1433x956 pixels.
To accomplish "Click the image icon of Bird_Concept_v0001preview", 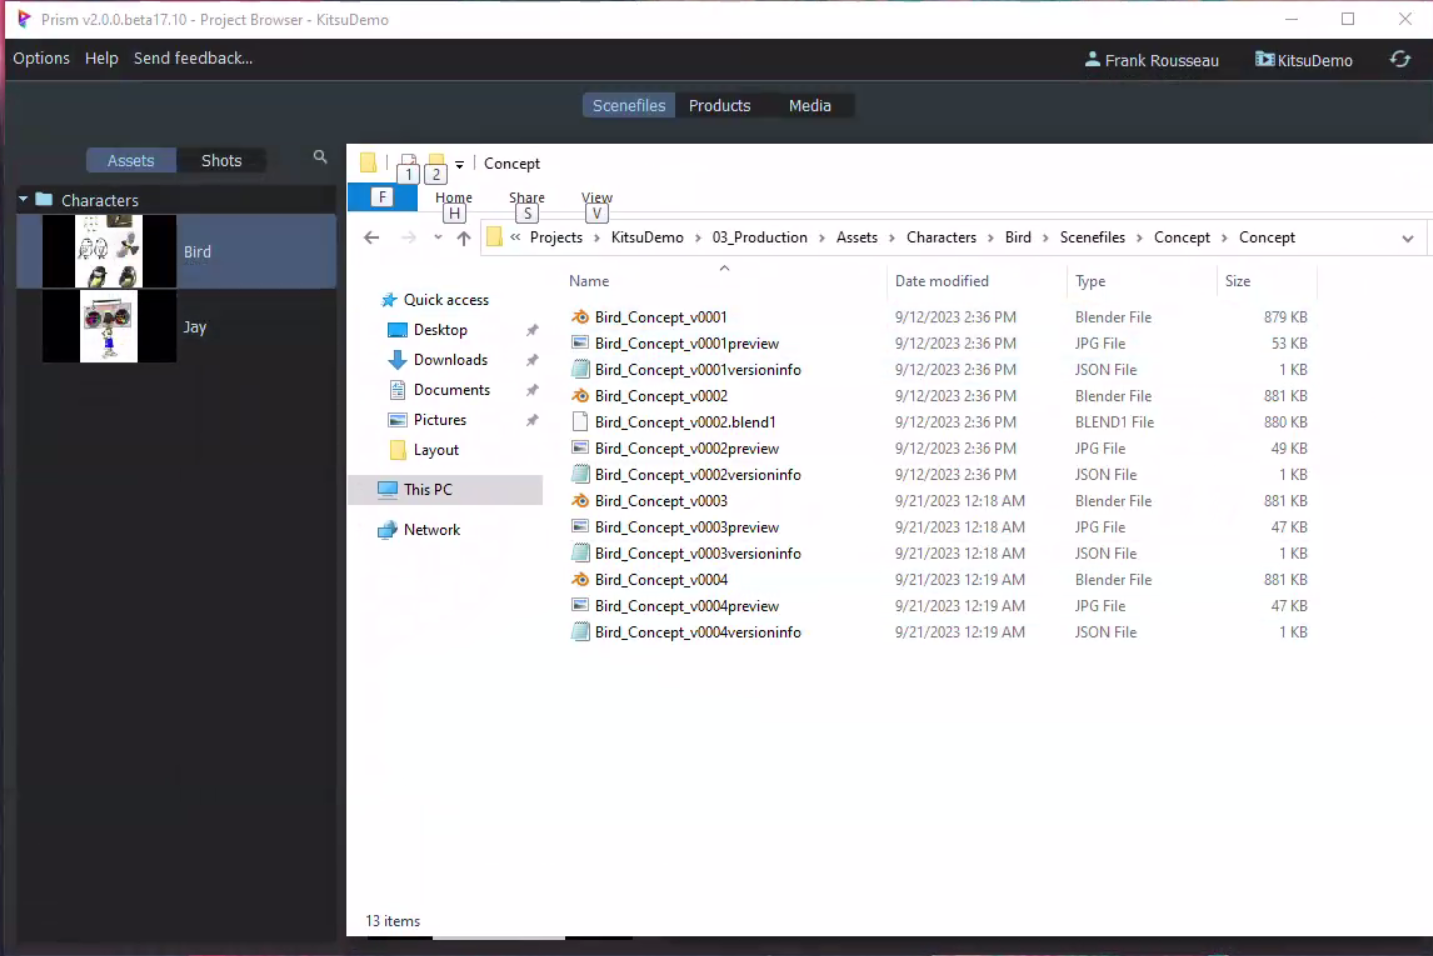I will point(580,343).
